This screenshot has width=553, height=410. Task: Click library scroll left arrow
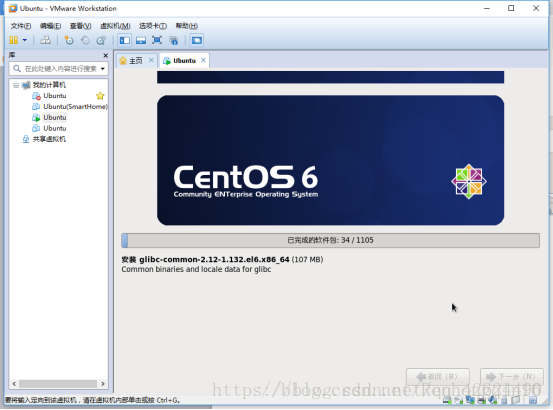14,384
